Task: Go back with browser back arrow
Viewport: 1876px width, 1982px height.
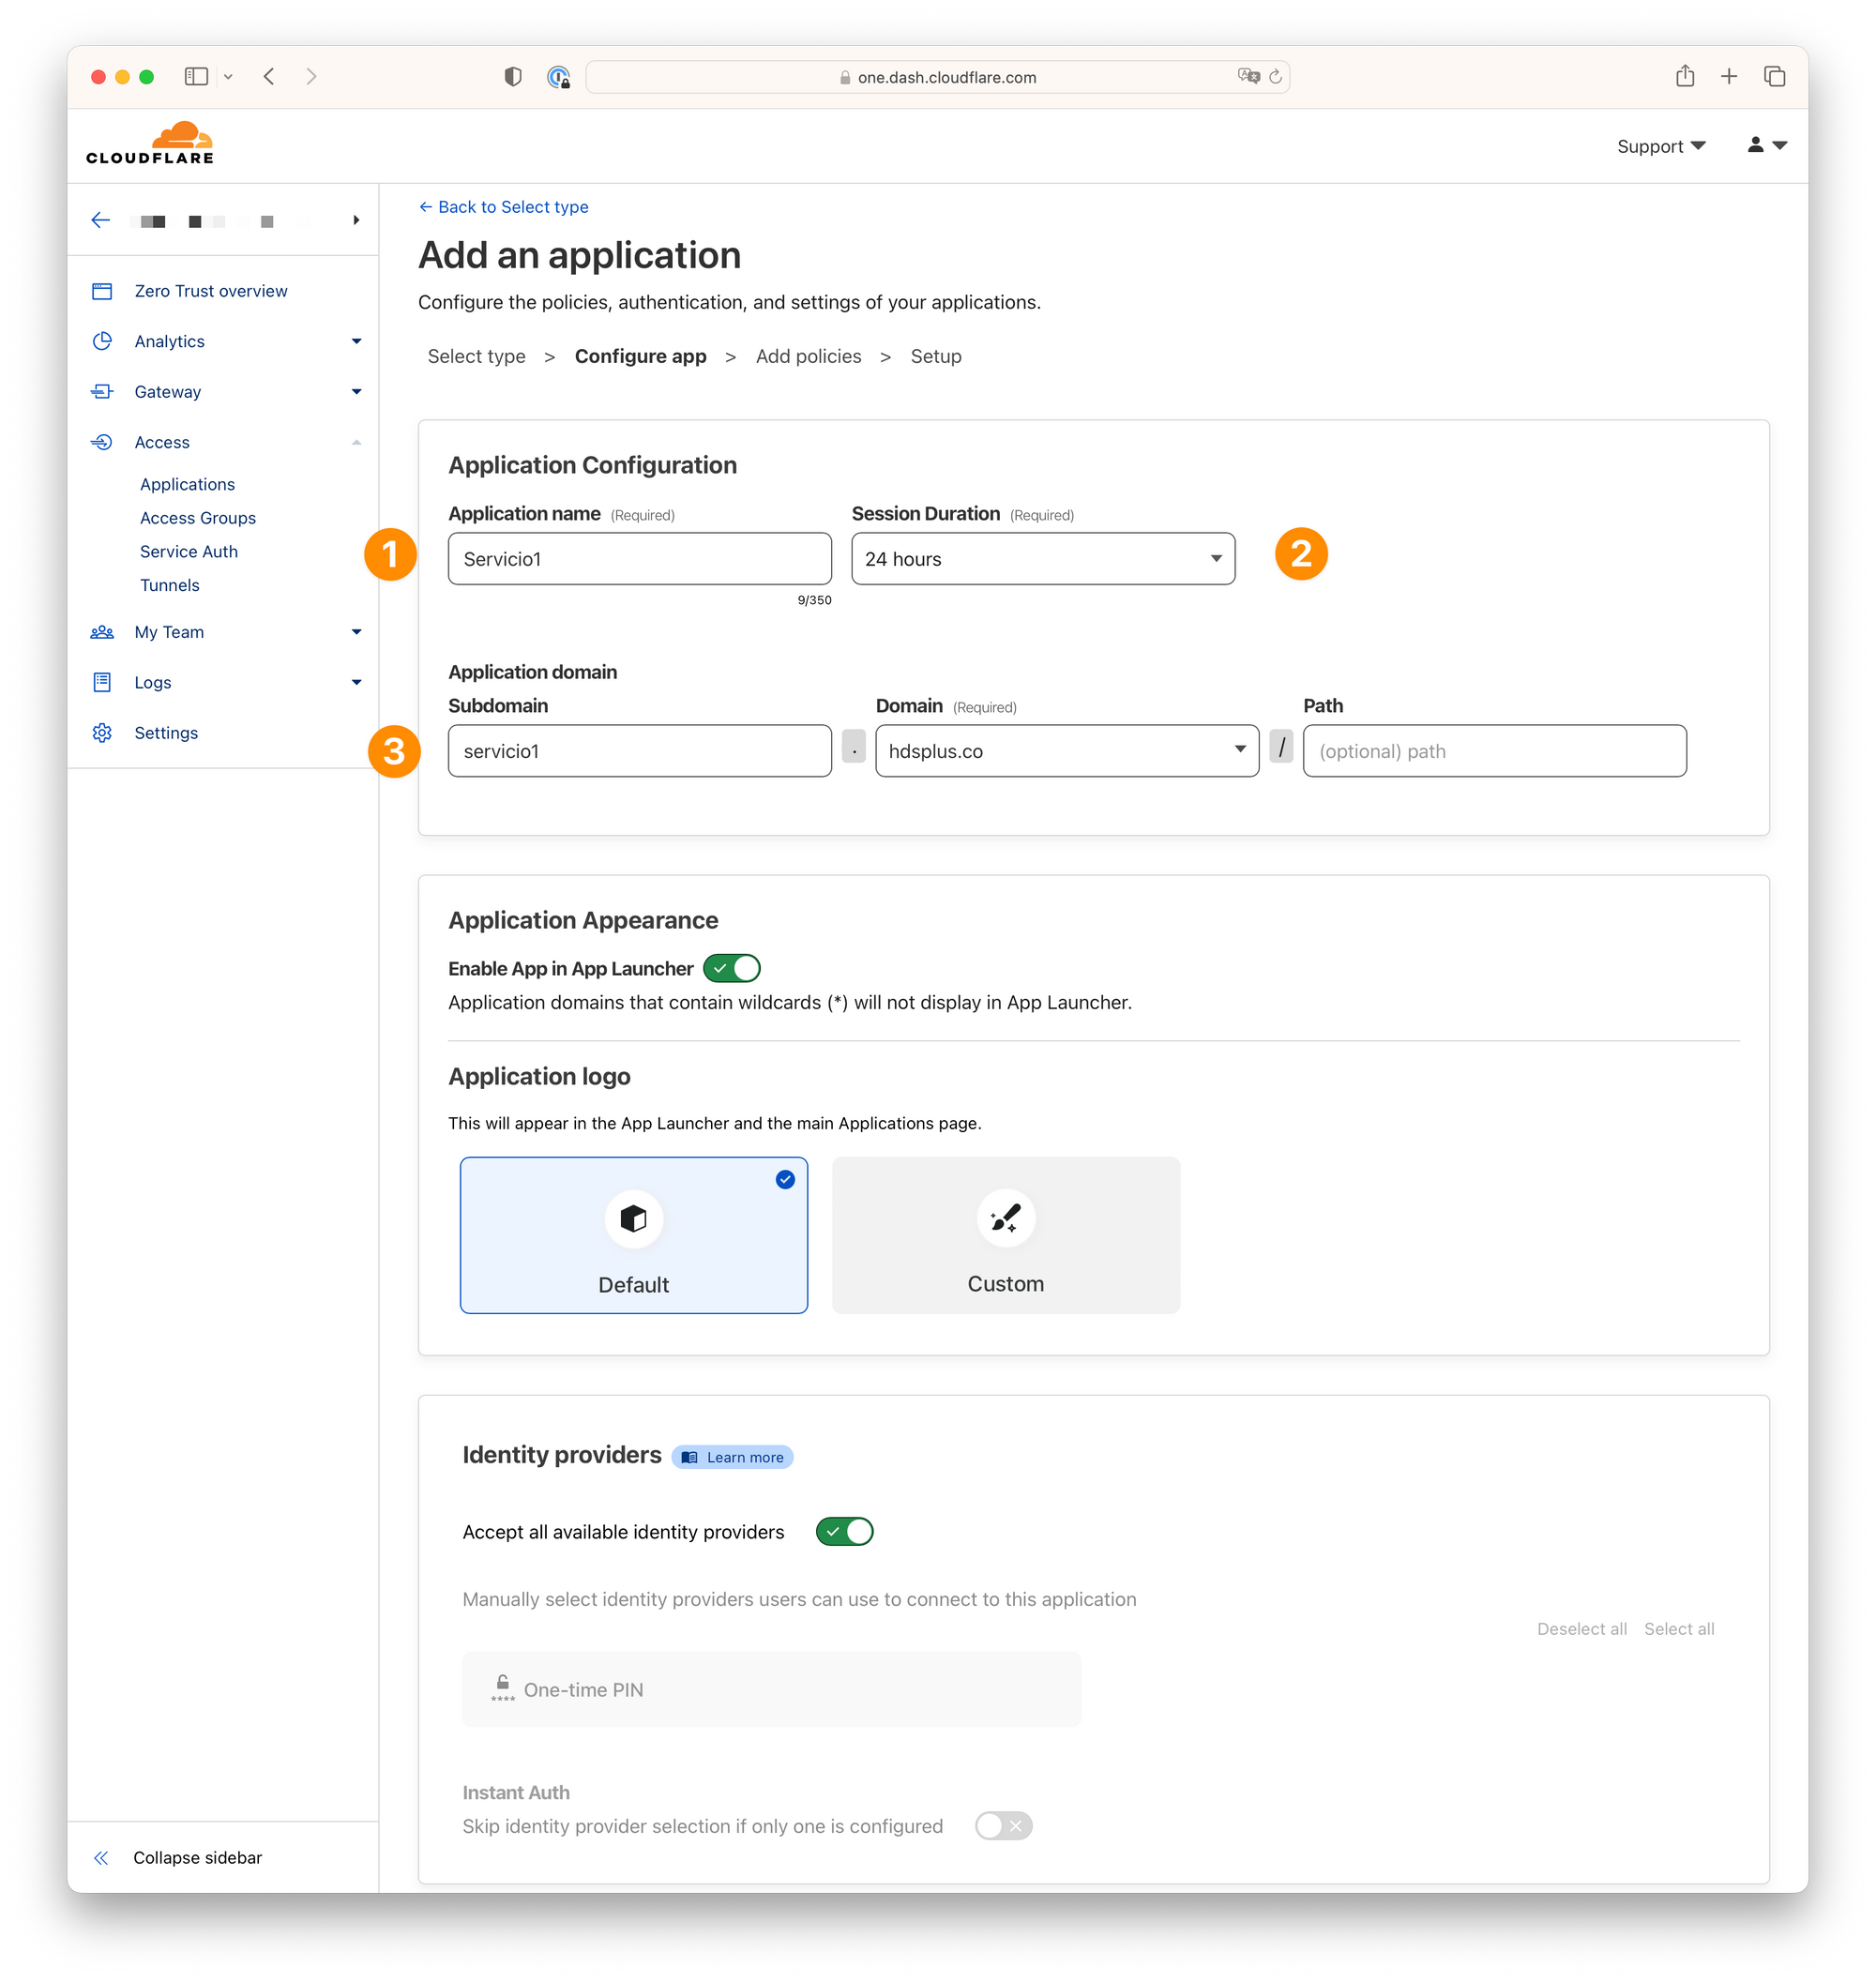Action: [269, 76]
